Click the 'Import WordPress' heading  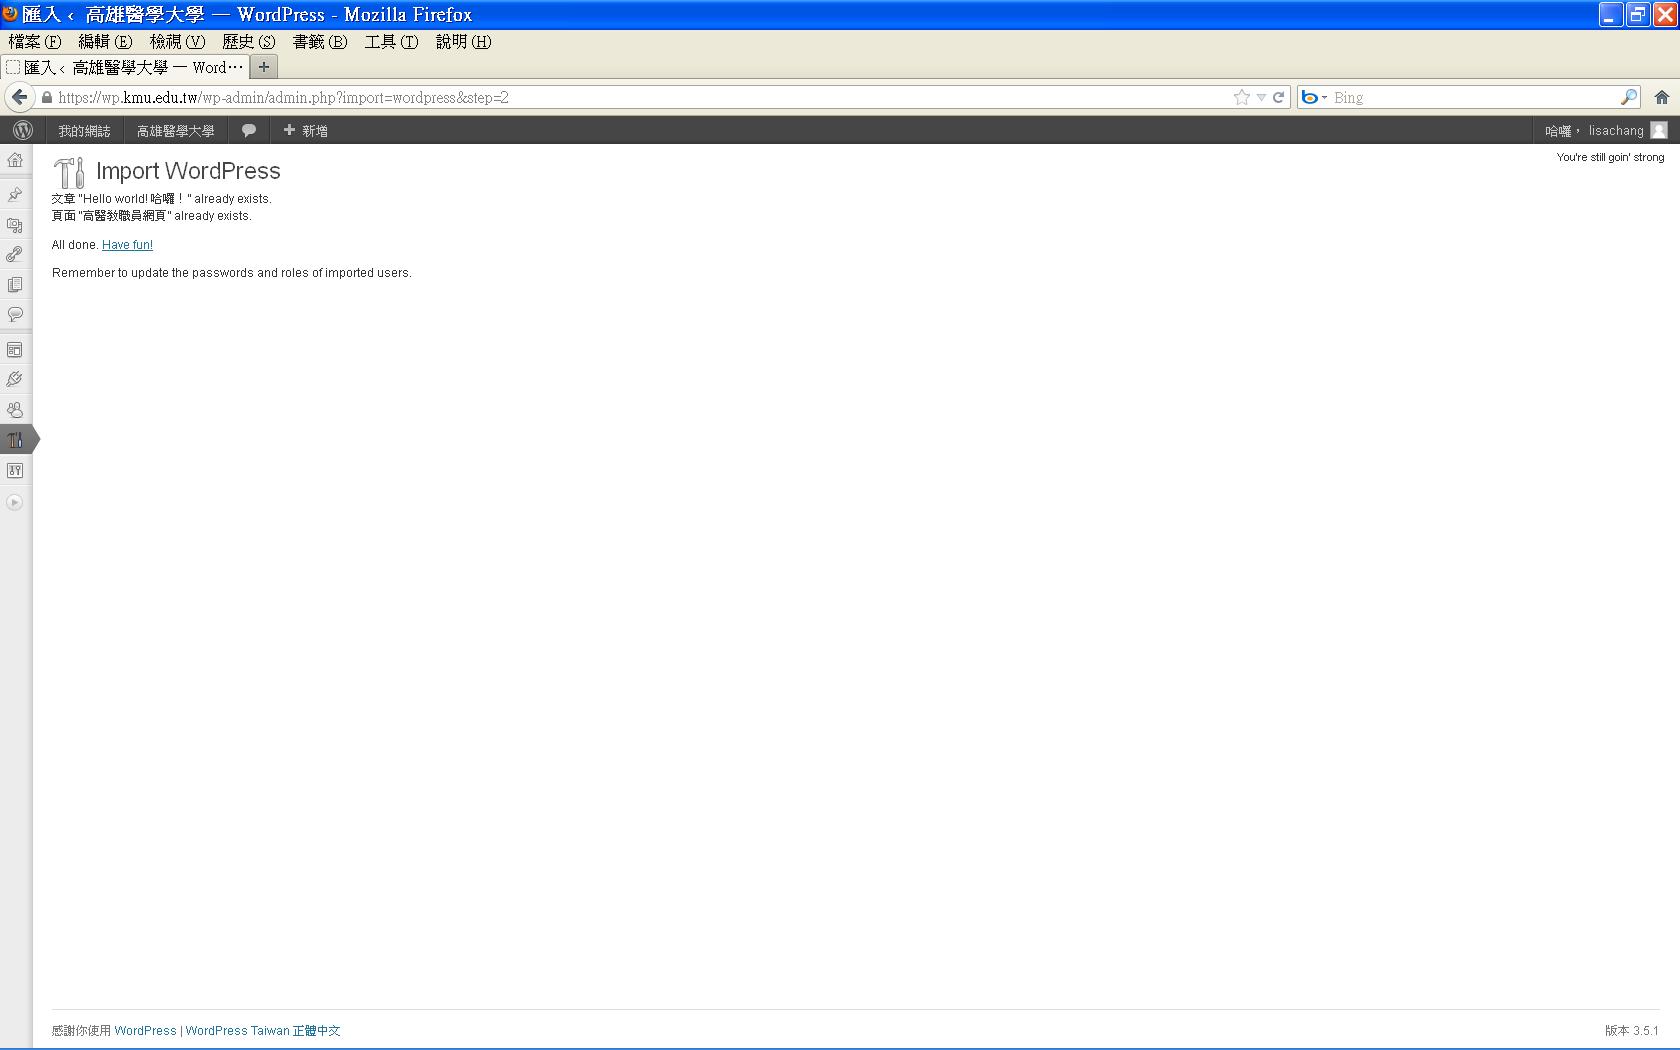[188, 171]
